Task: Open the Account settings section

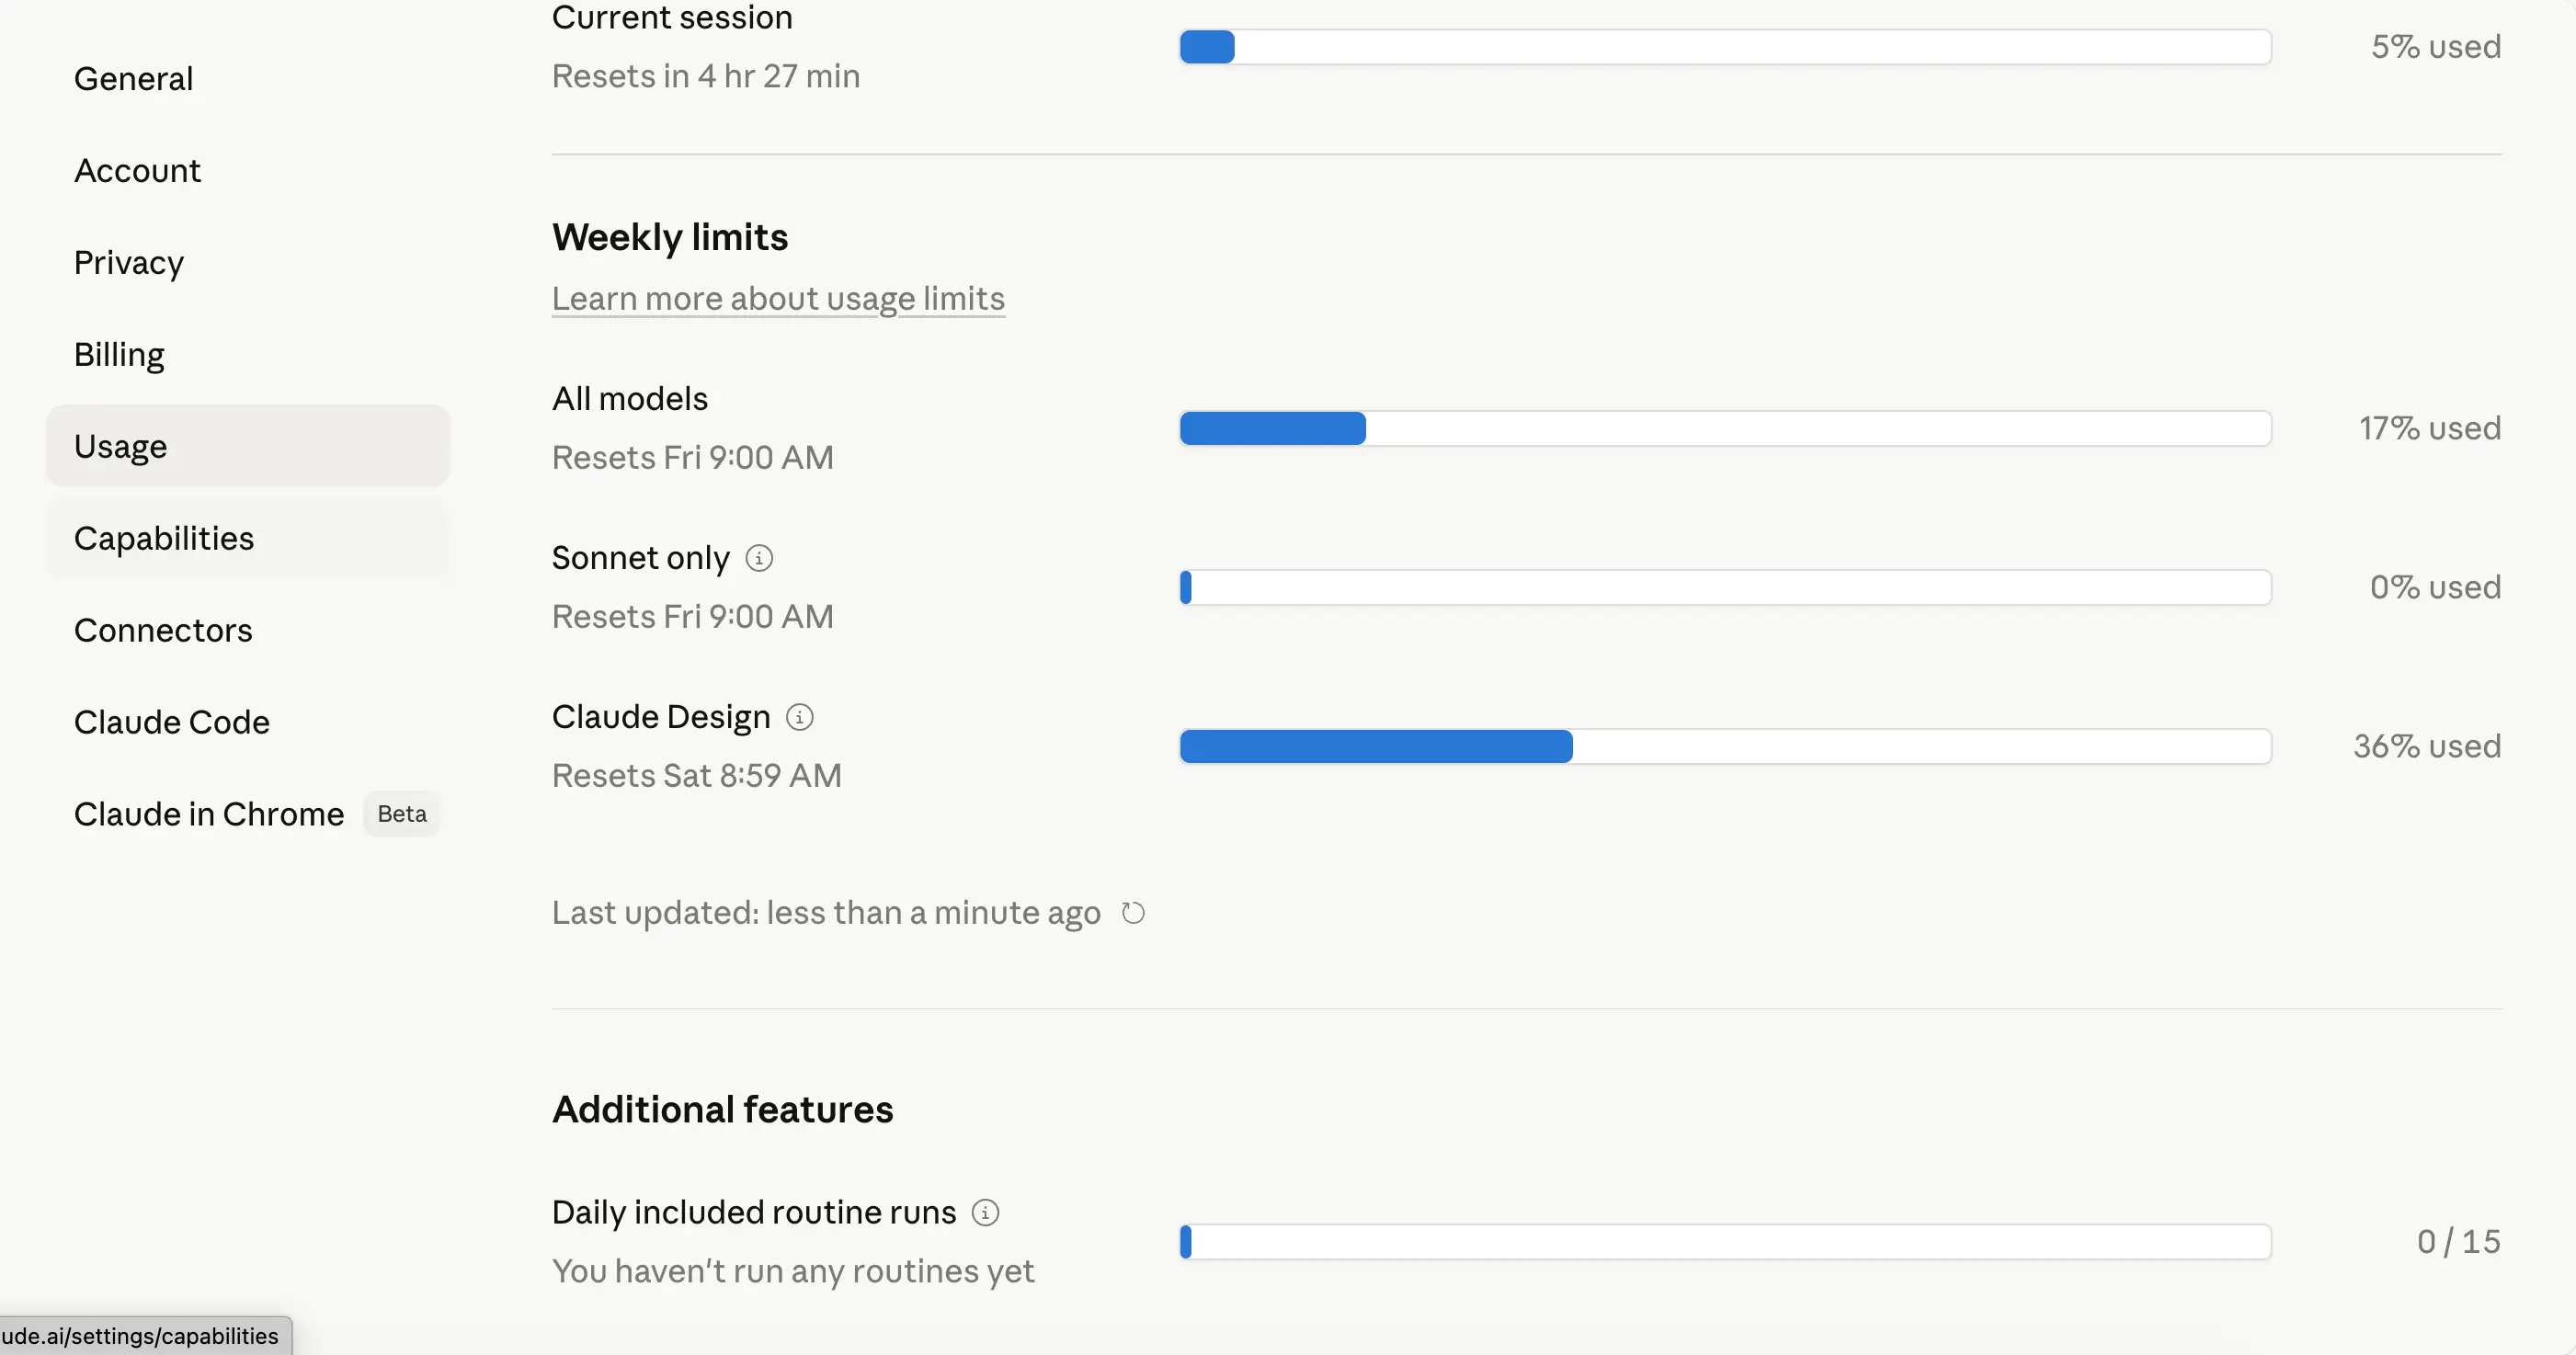Action: click(138, 171)
